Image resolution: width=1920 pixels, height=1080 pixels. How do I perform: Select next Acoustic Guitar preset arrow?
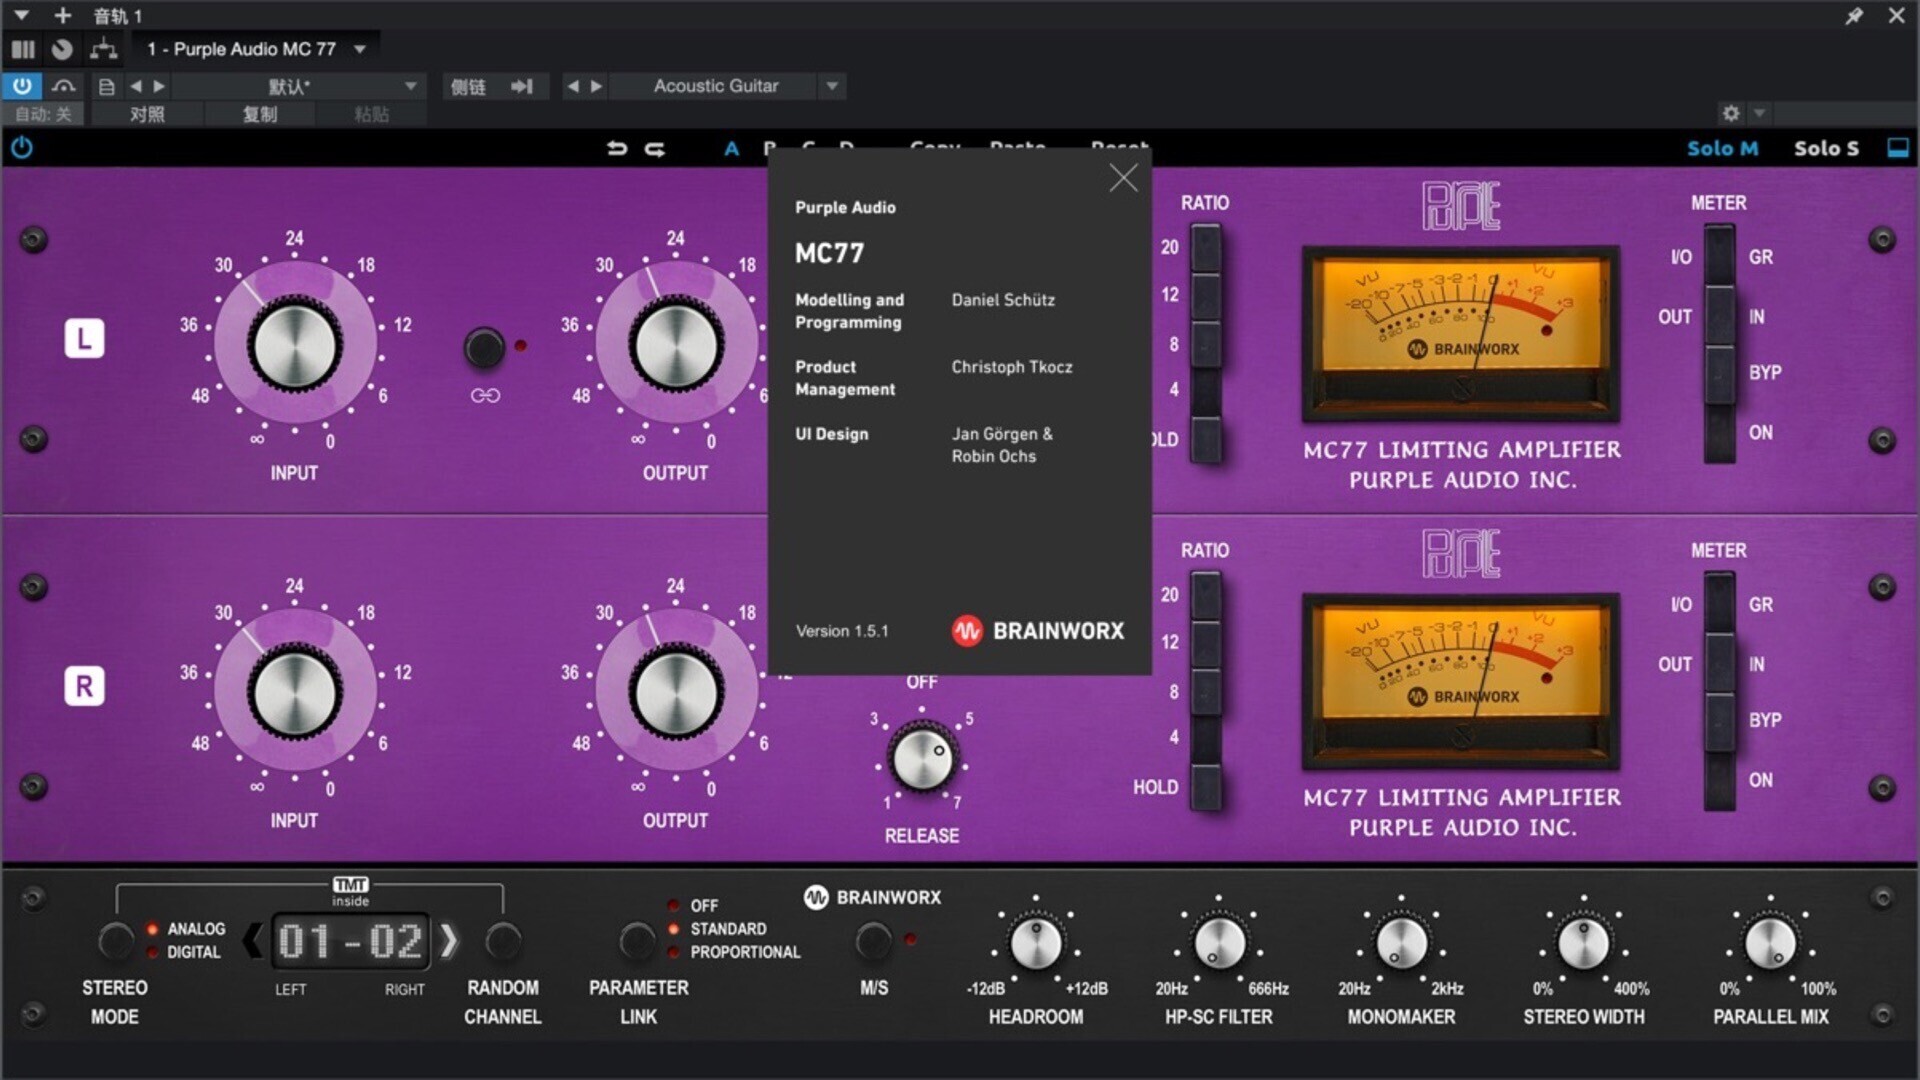pyautogui.click(x=596, y=86)
